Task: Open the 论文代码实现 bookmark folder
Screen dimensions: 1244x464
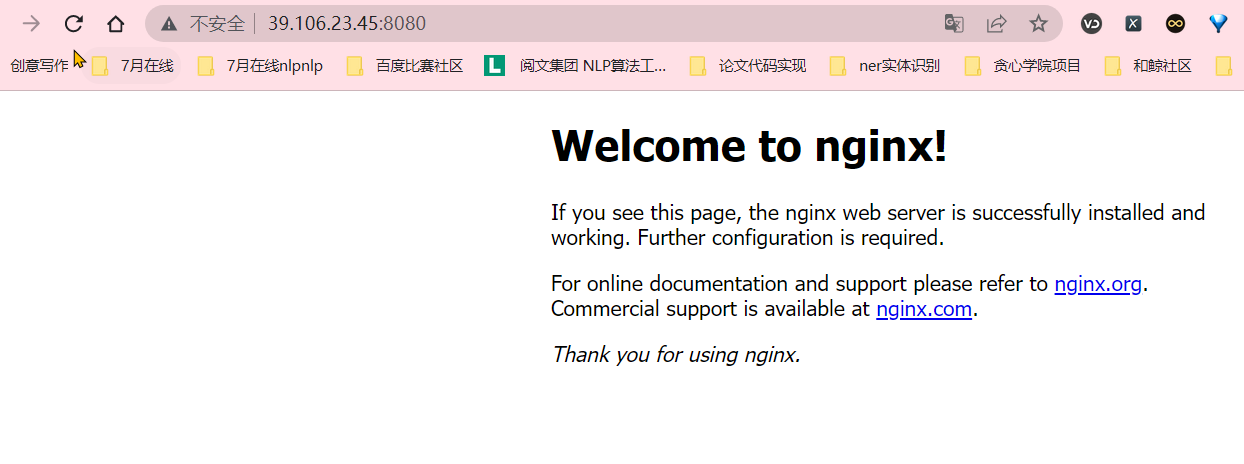Action: tap(748, 66)
